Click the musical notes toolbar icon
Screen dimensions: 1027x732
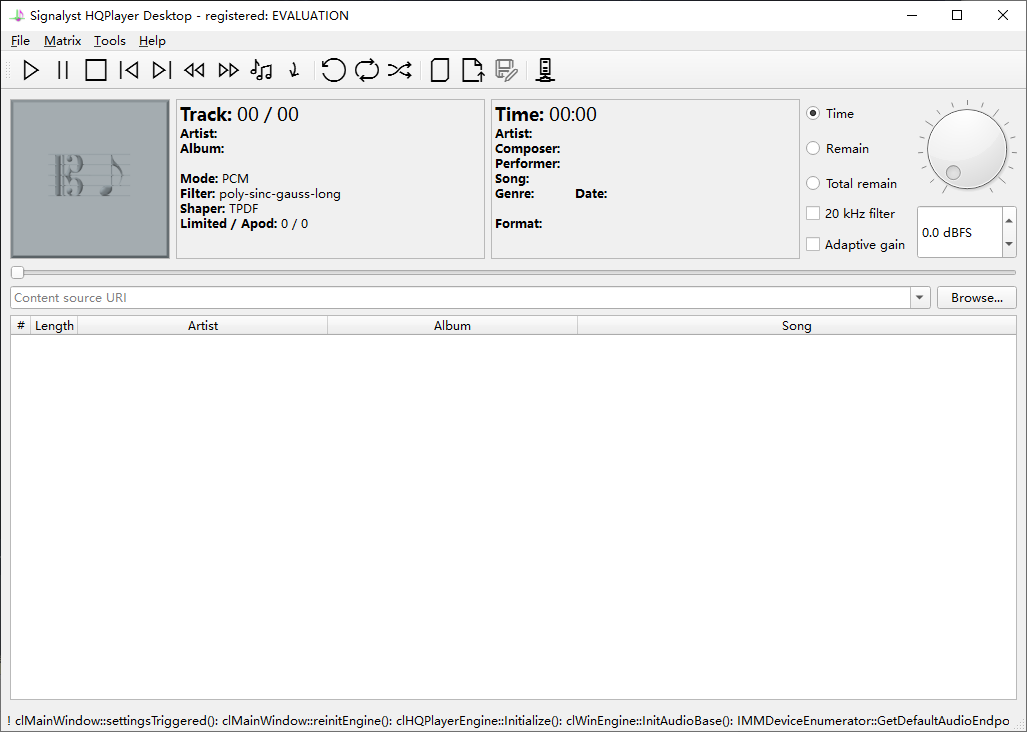point(261,70)
